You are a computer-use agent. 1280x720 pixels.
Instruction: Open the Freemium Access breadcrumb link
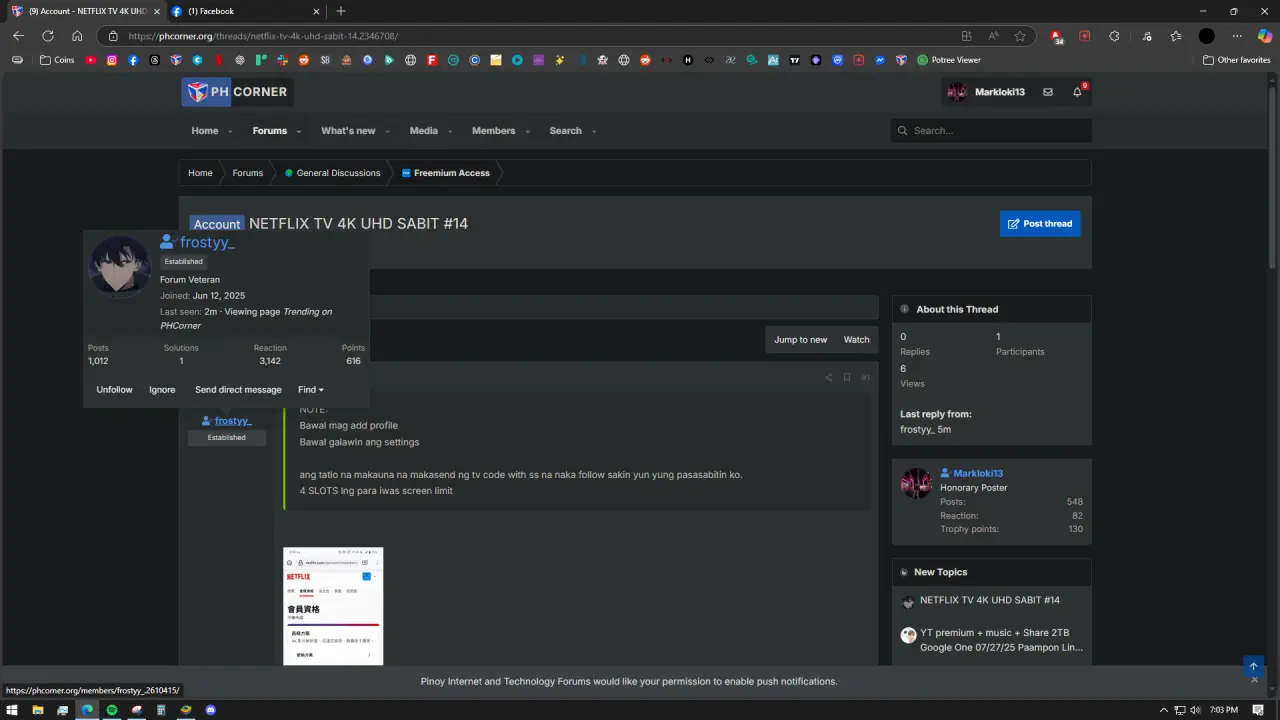(x=446, y=173)
